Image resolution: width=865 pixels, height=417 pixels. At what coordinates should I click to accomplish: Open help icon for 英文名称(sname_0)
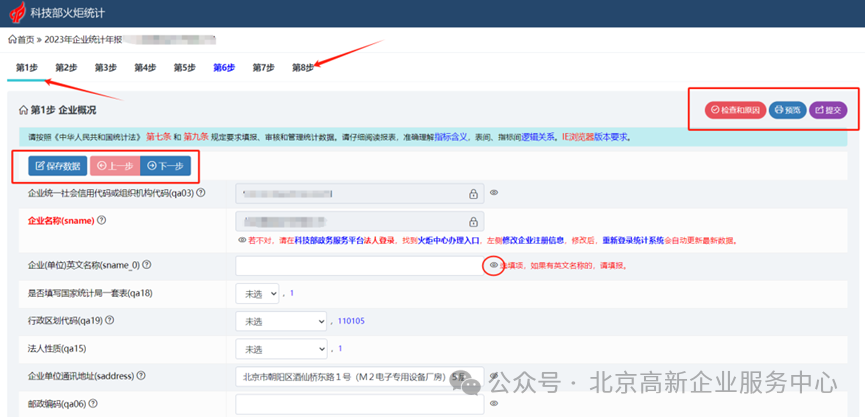(x=147, y=265)
